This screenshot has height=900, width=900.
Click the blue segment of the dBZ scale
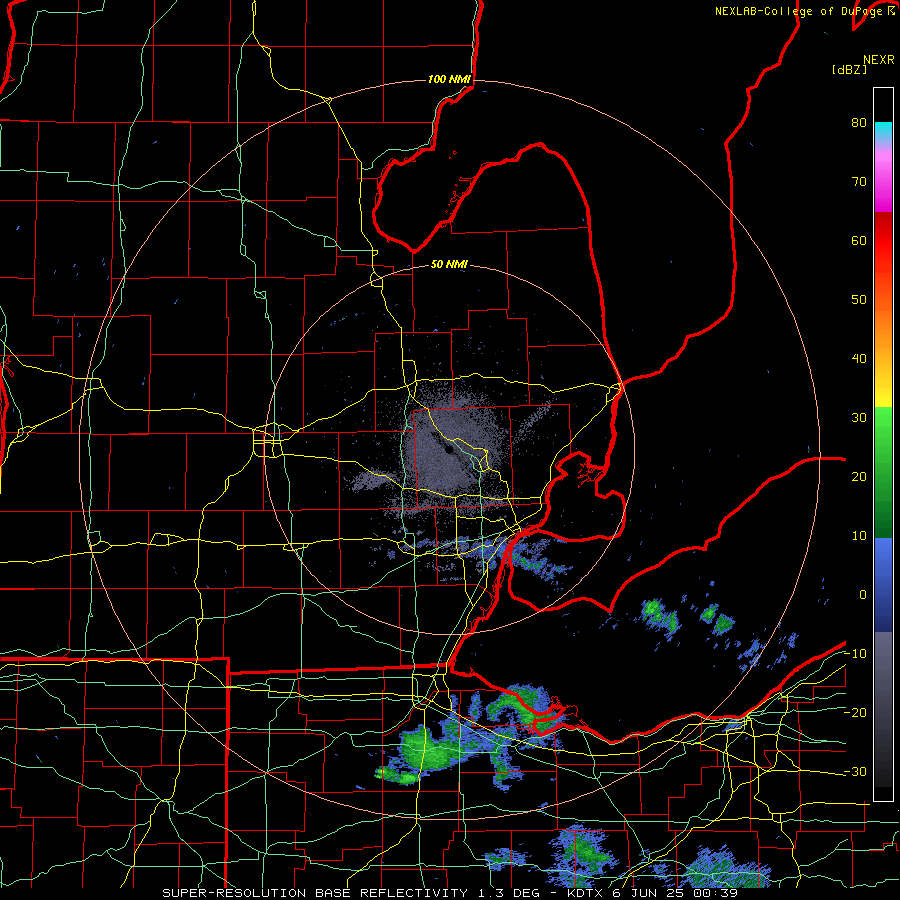[883, 585]
